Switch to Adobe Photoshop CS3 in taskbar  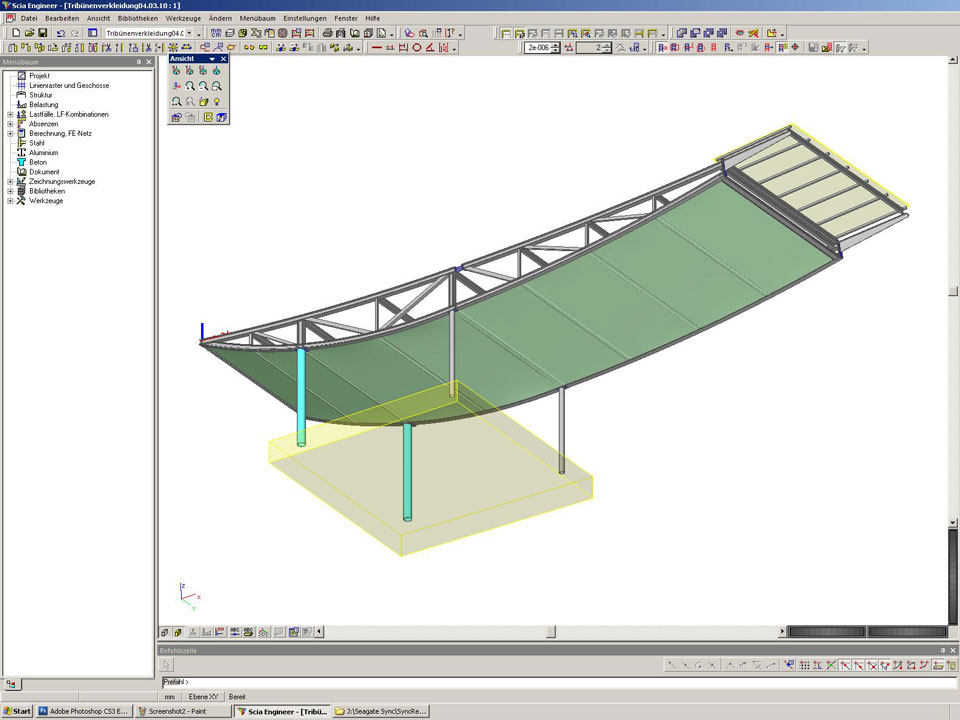tap(84, 711)
